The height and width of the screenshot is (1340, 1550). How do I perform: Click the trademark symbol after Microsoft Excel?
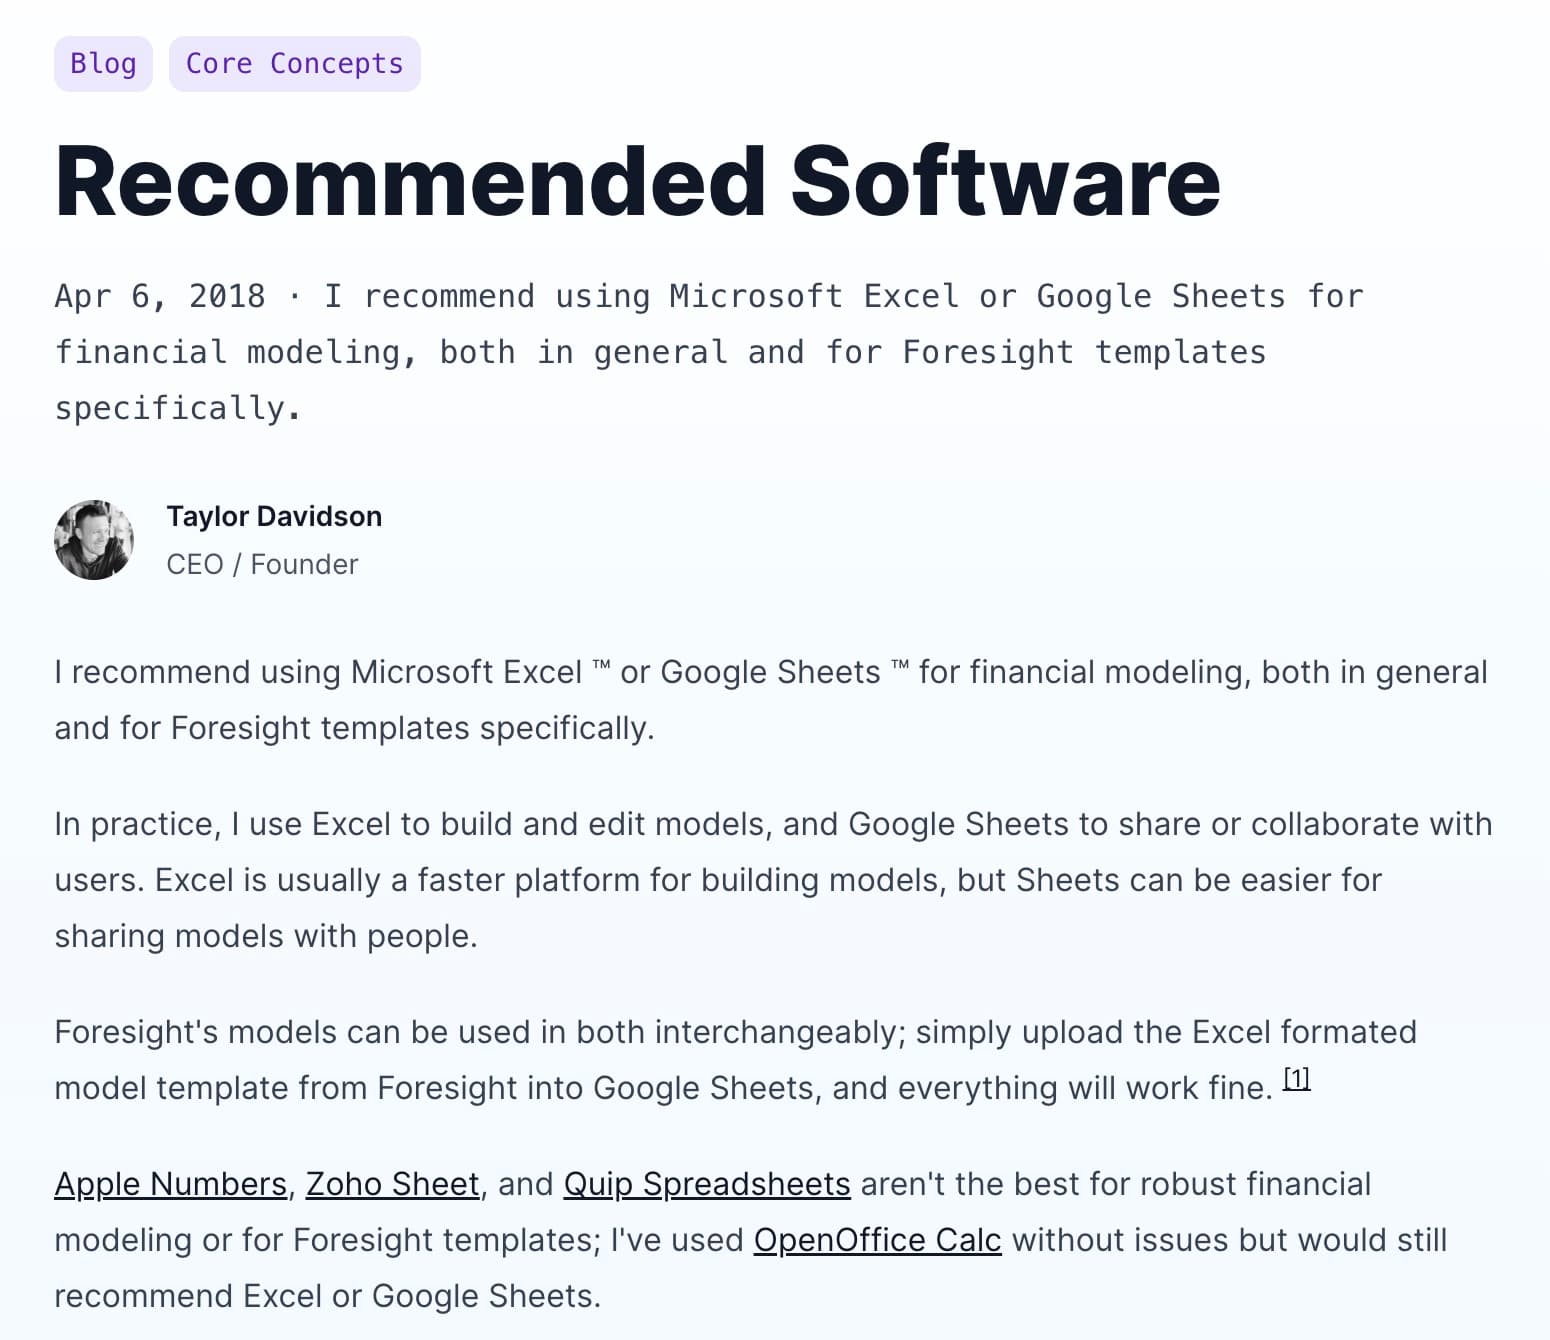click(x=601, y=666)
